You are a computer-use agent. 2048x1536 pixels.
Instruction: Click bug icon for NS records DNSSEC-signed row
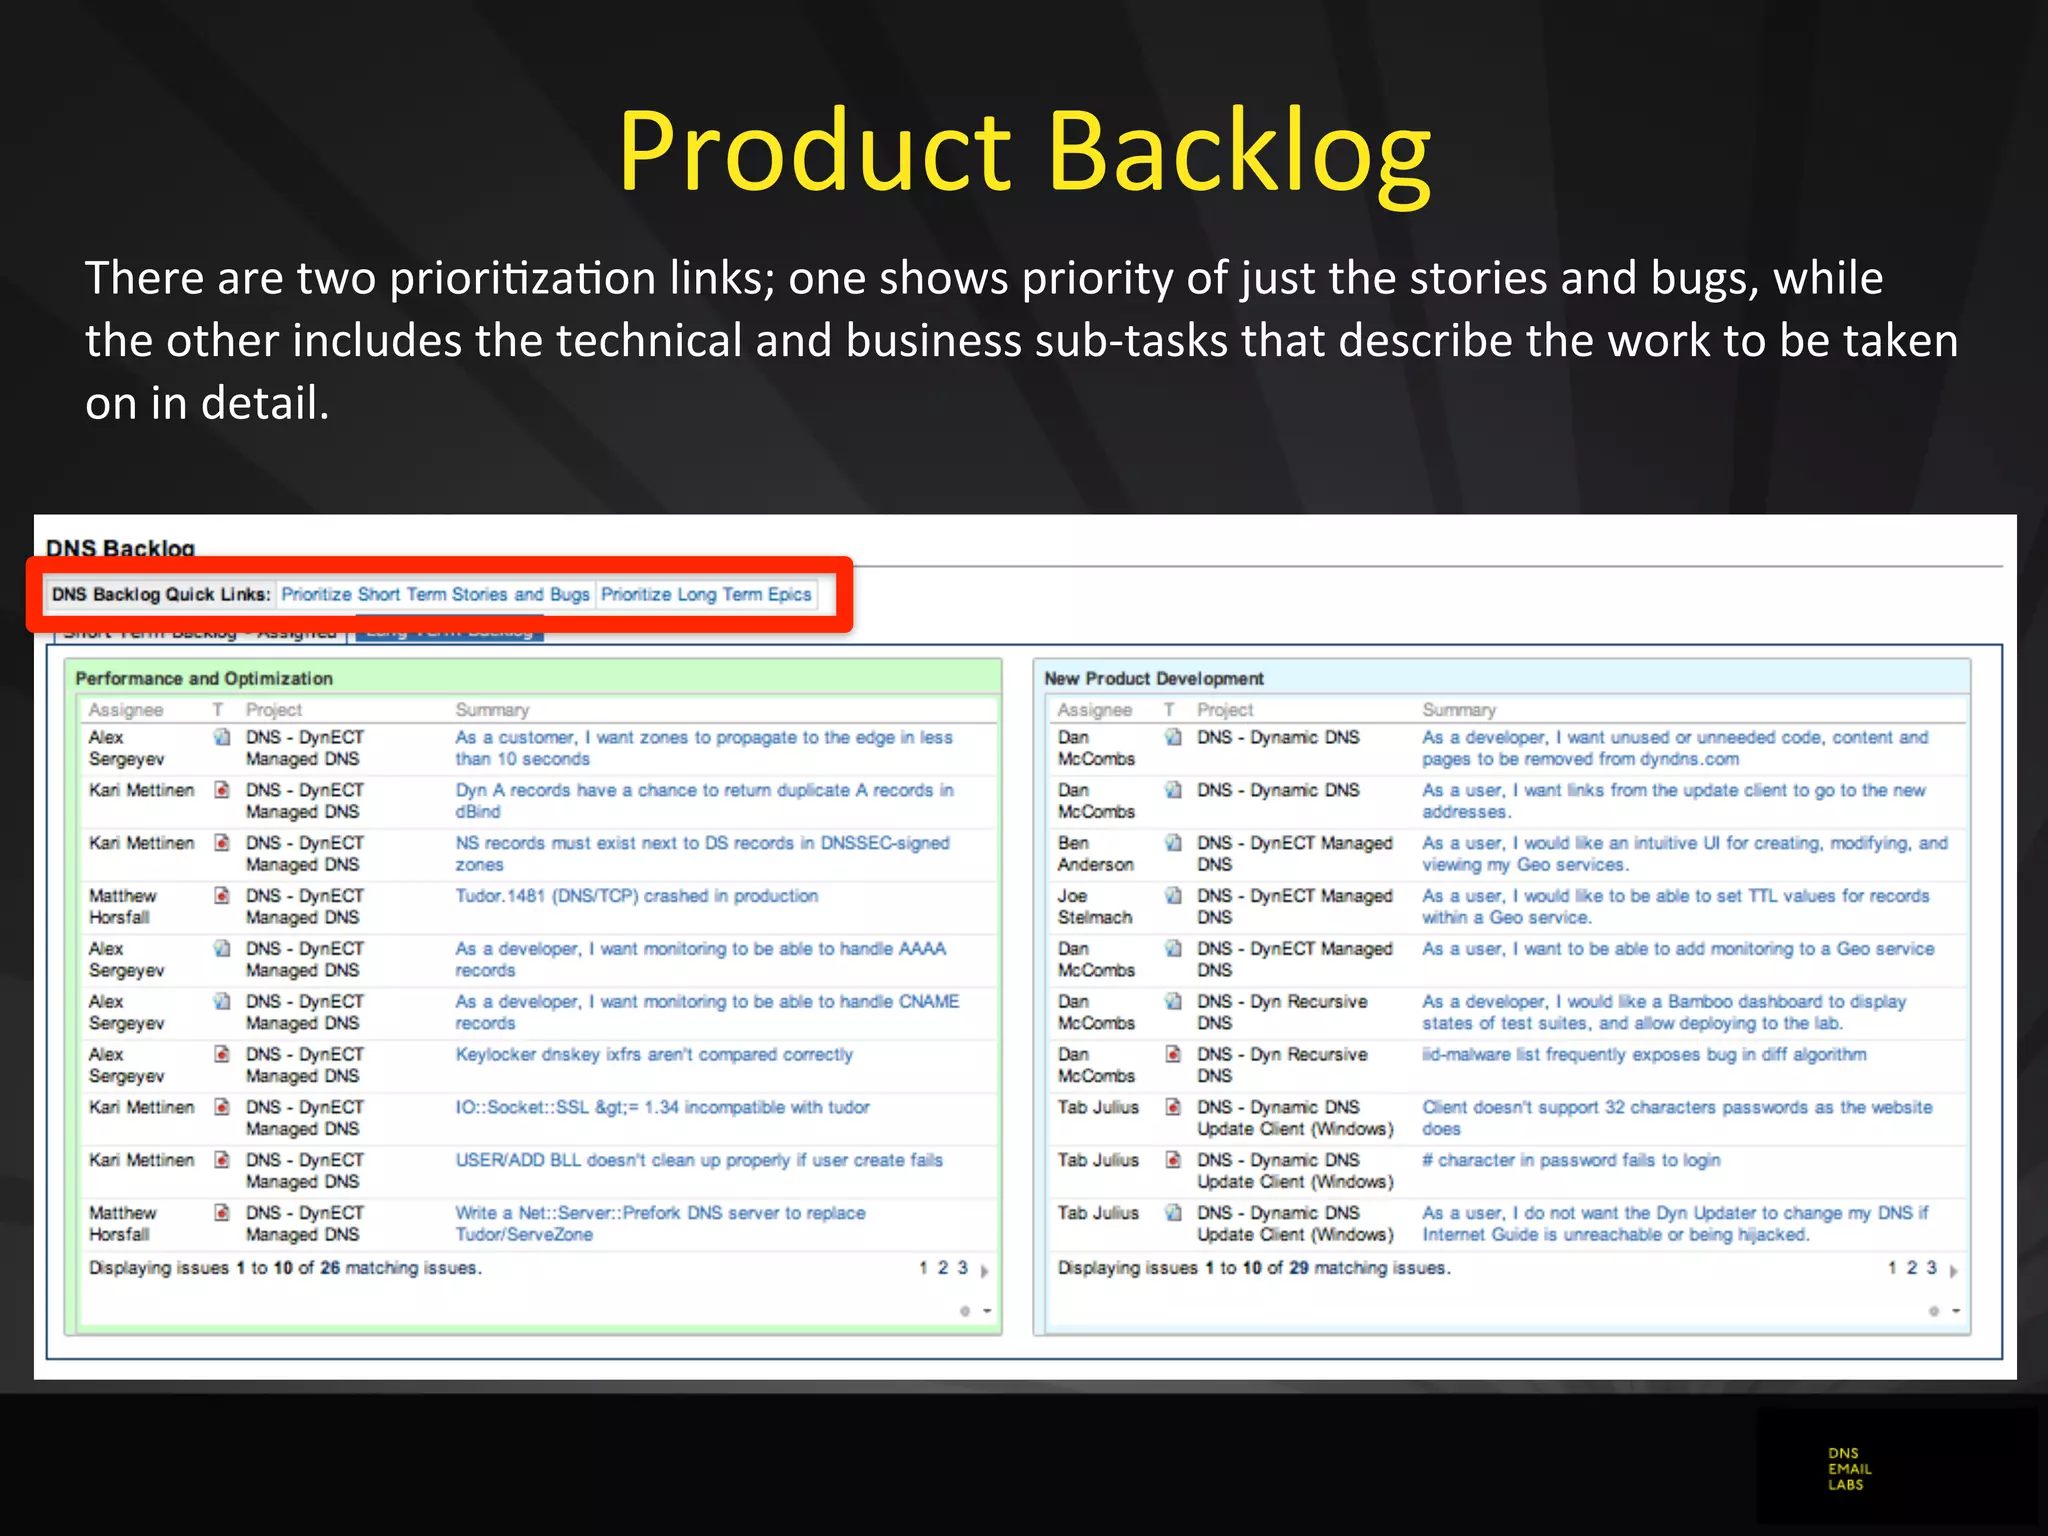click(x=222, y=843)
